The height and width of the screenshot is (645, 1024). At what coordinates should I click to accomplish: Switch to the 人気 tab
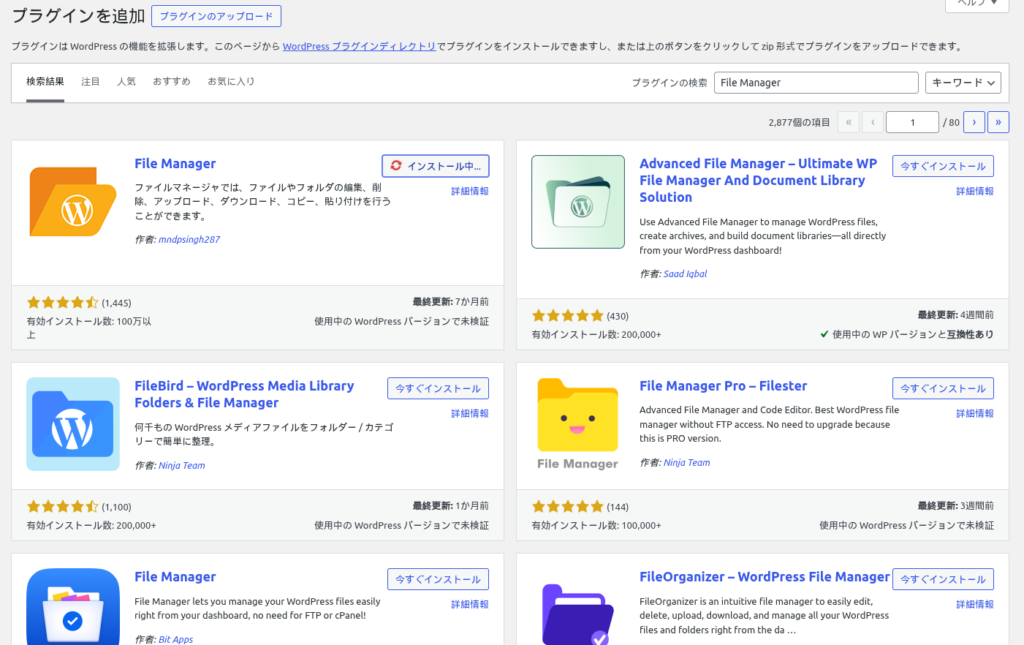click(126, 82)
